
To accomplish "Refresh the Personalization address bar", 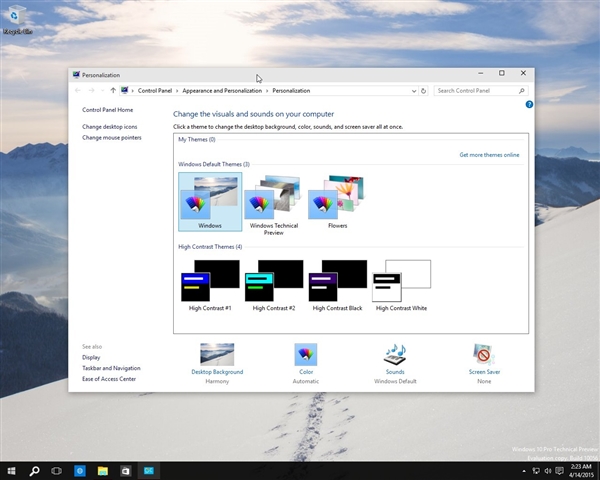I will click(424, 90).
